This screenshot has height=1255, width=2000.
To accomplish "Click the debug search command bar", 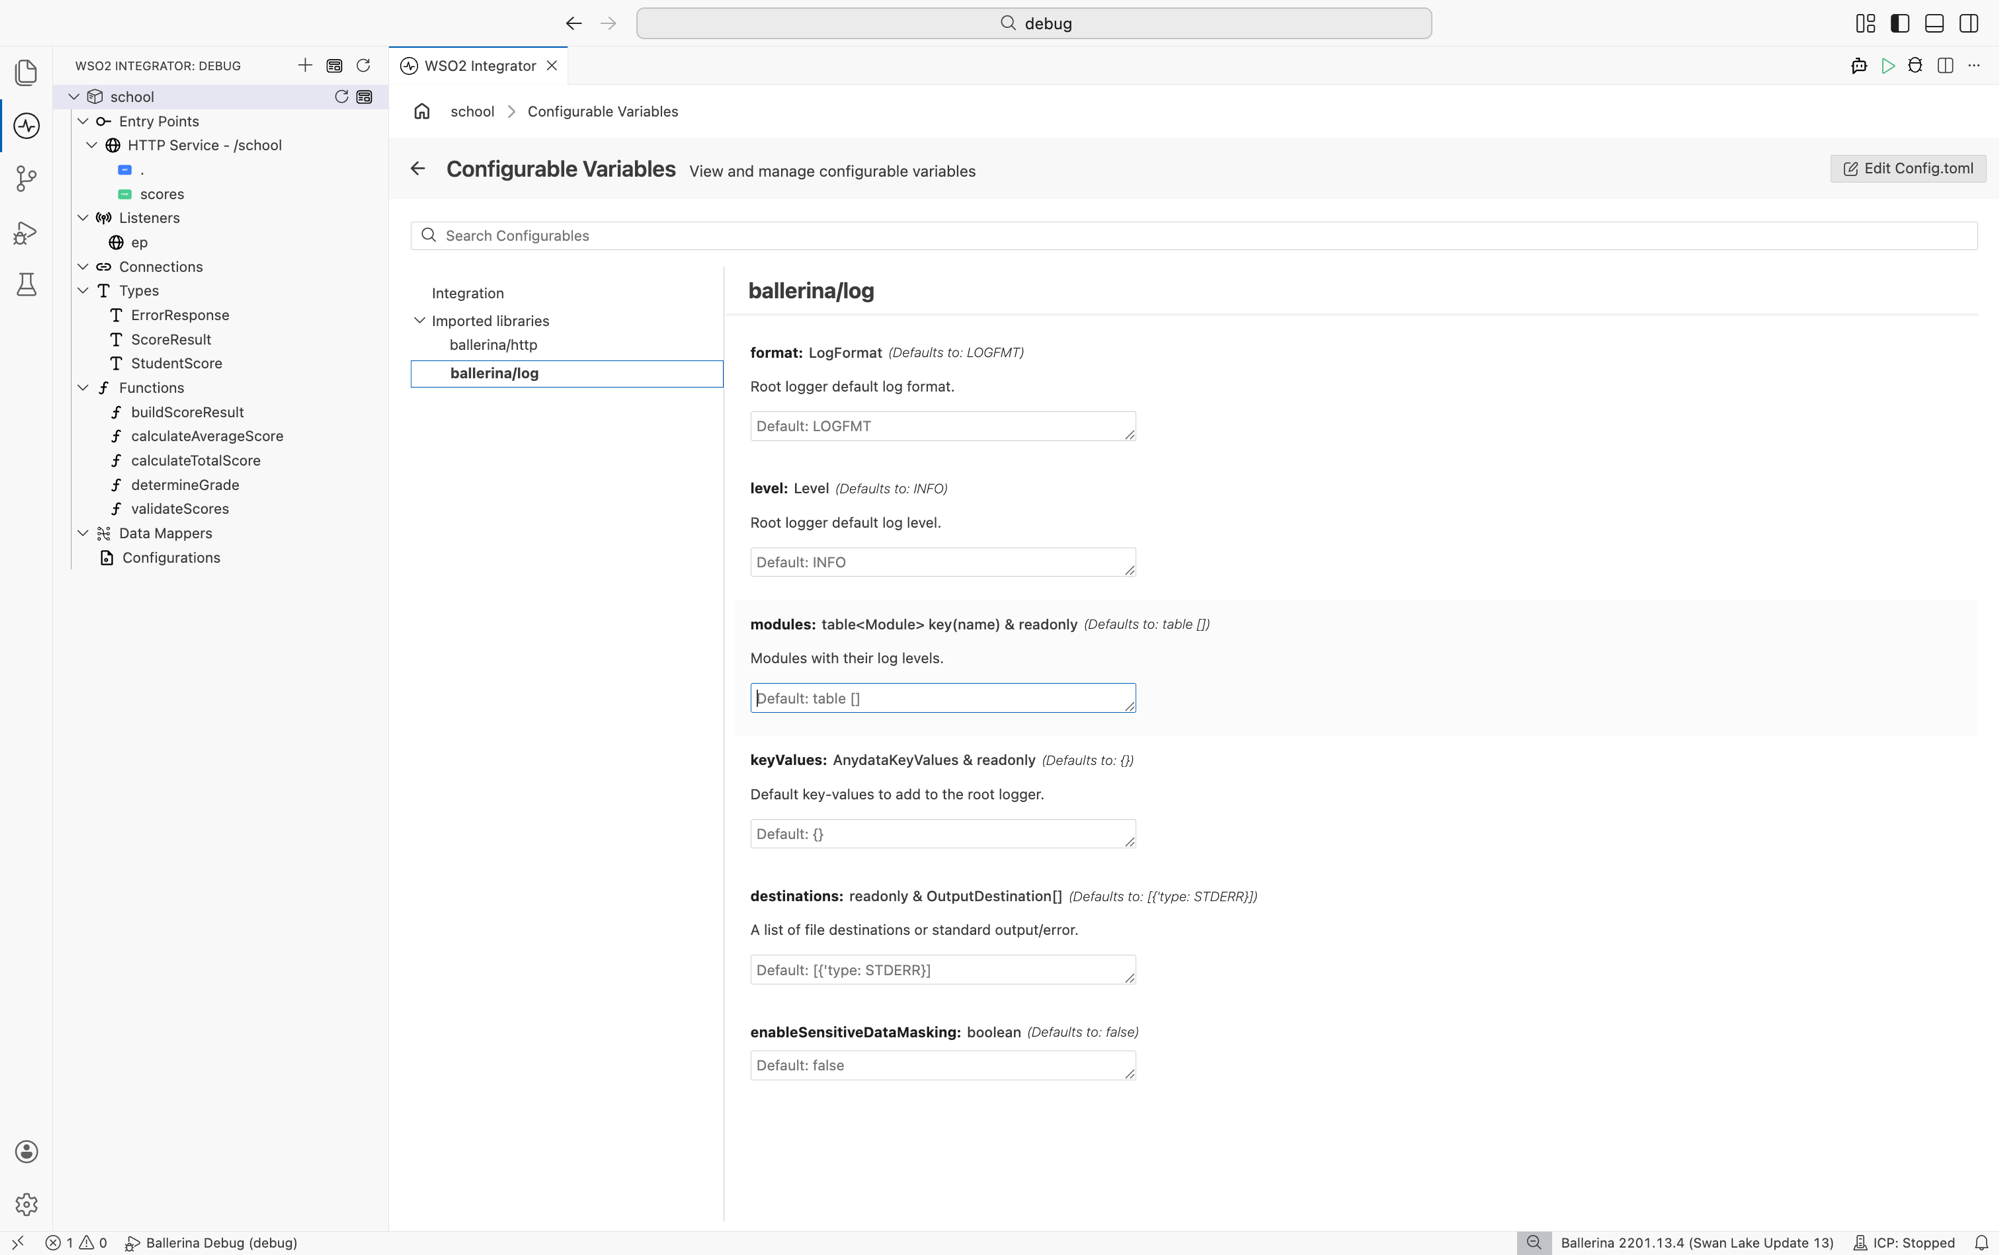I will (1033, 23).
